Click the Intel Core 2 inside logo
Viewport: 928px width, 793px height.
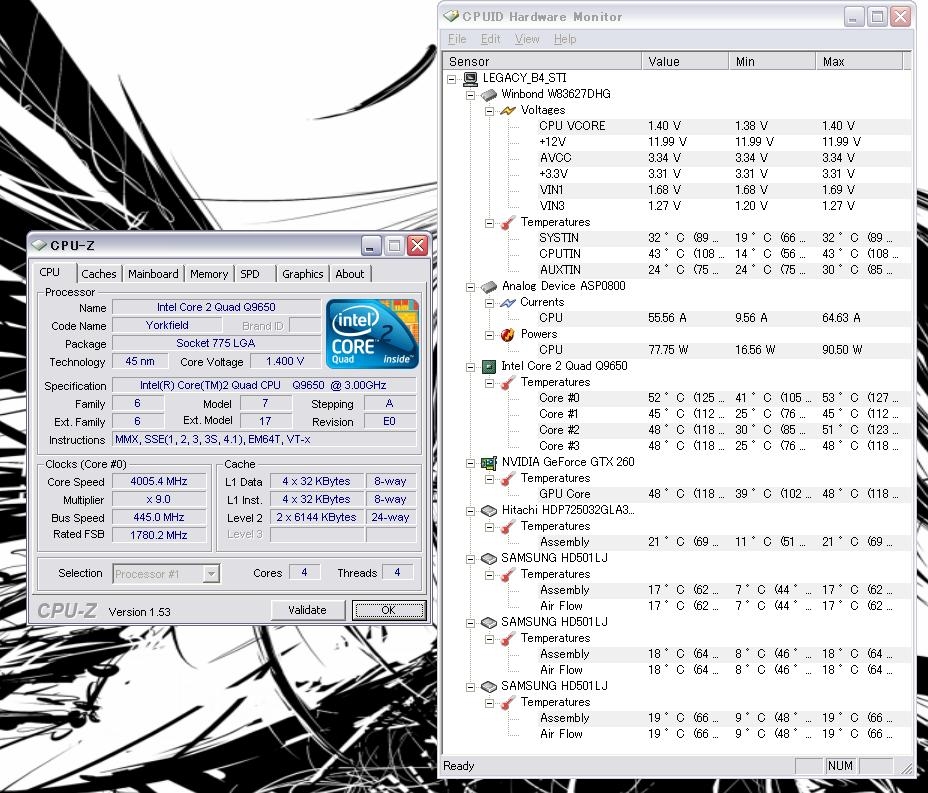tap(372, 334)
